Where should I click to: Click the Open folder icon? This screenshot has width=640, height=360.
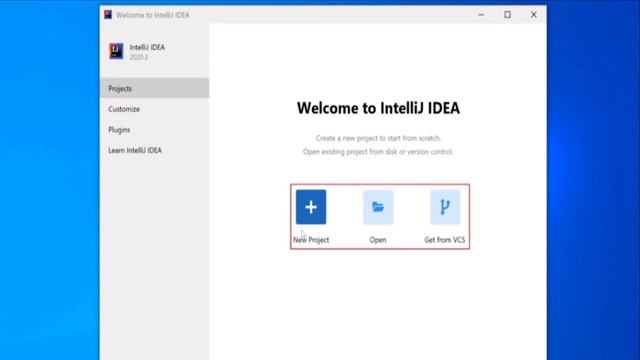coord(378,207)
